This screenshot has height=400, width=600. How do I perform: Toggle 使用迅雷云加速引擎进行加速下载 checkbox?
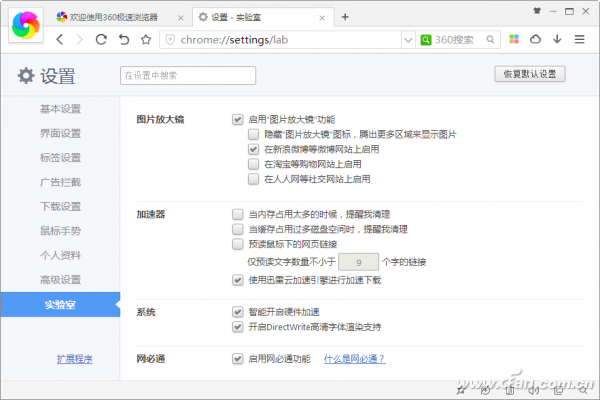tap(237, 280)
